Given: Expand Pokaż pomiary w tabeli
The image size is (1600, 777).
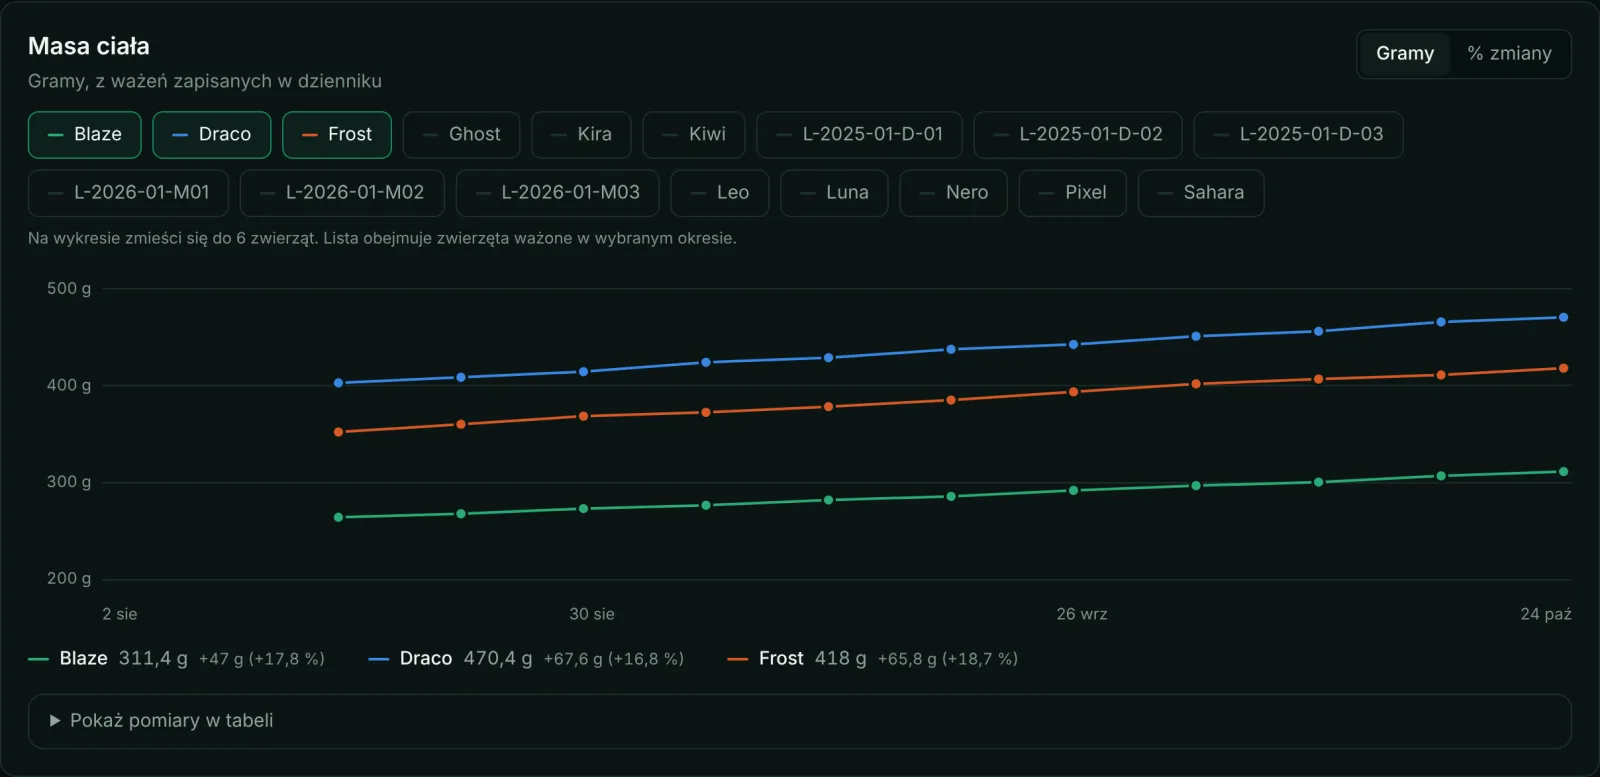Looking at the screenshot, I should 800,721.
